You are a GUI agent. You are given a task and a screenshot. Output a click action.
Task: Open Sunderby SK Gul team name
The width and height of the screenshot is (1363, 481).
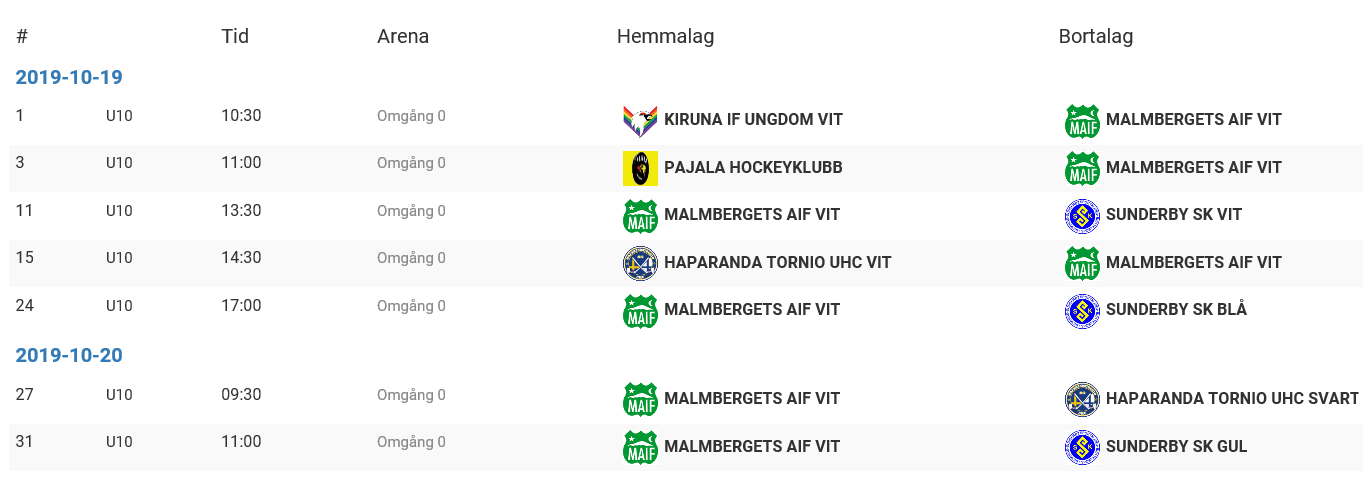pyautogui.click(x=1176, y=447)
